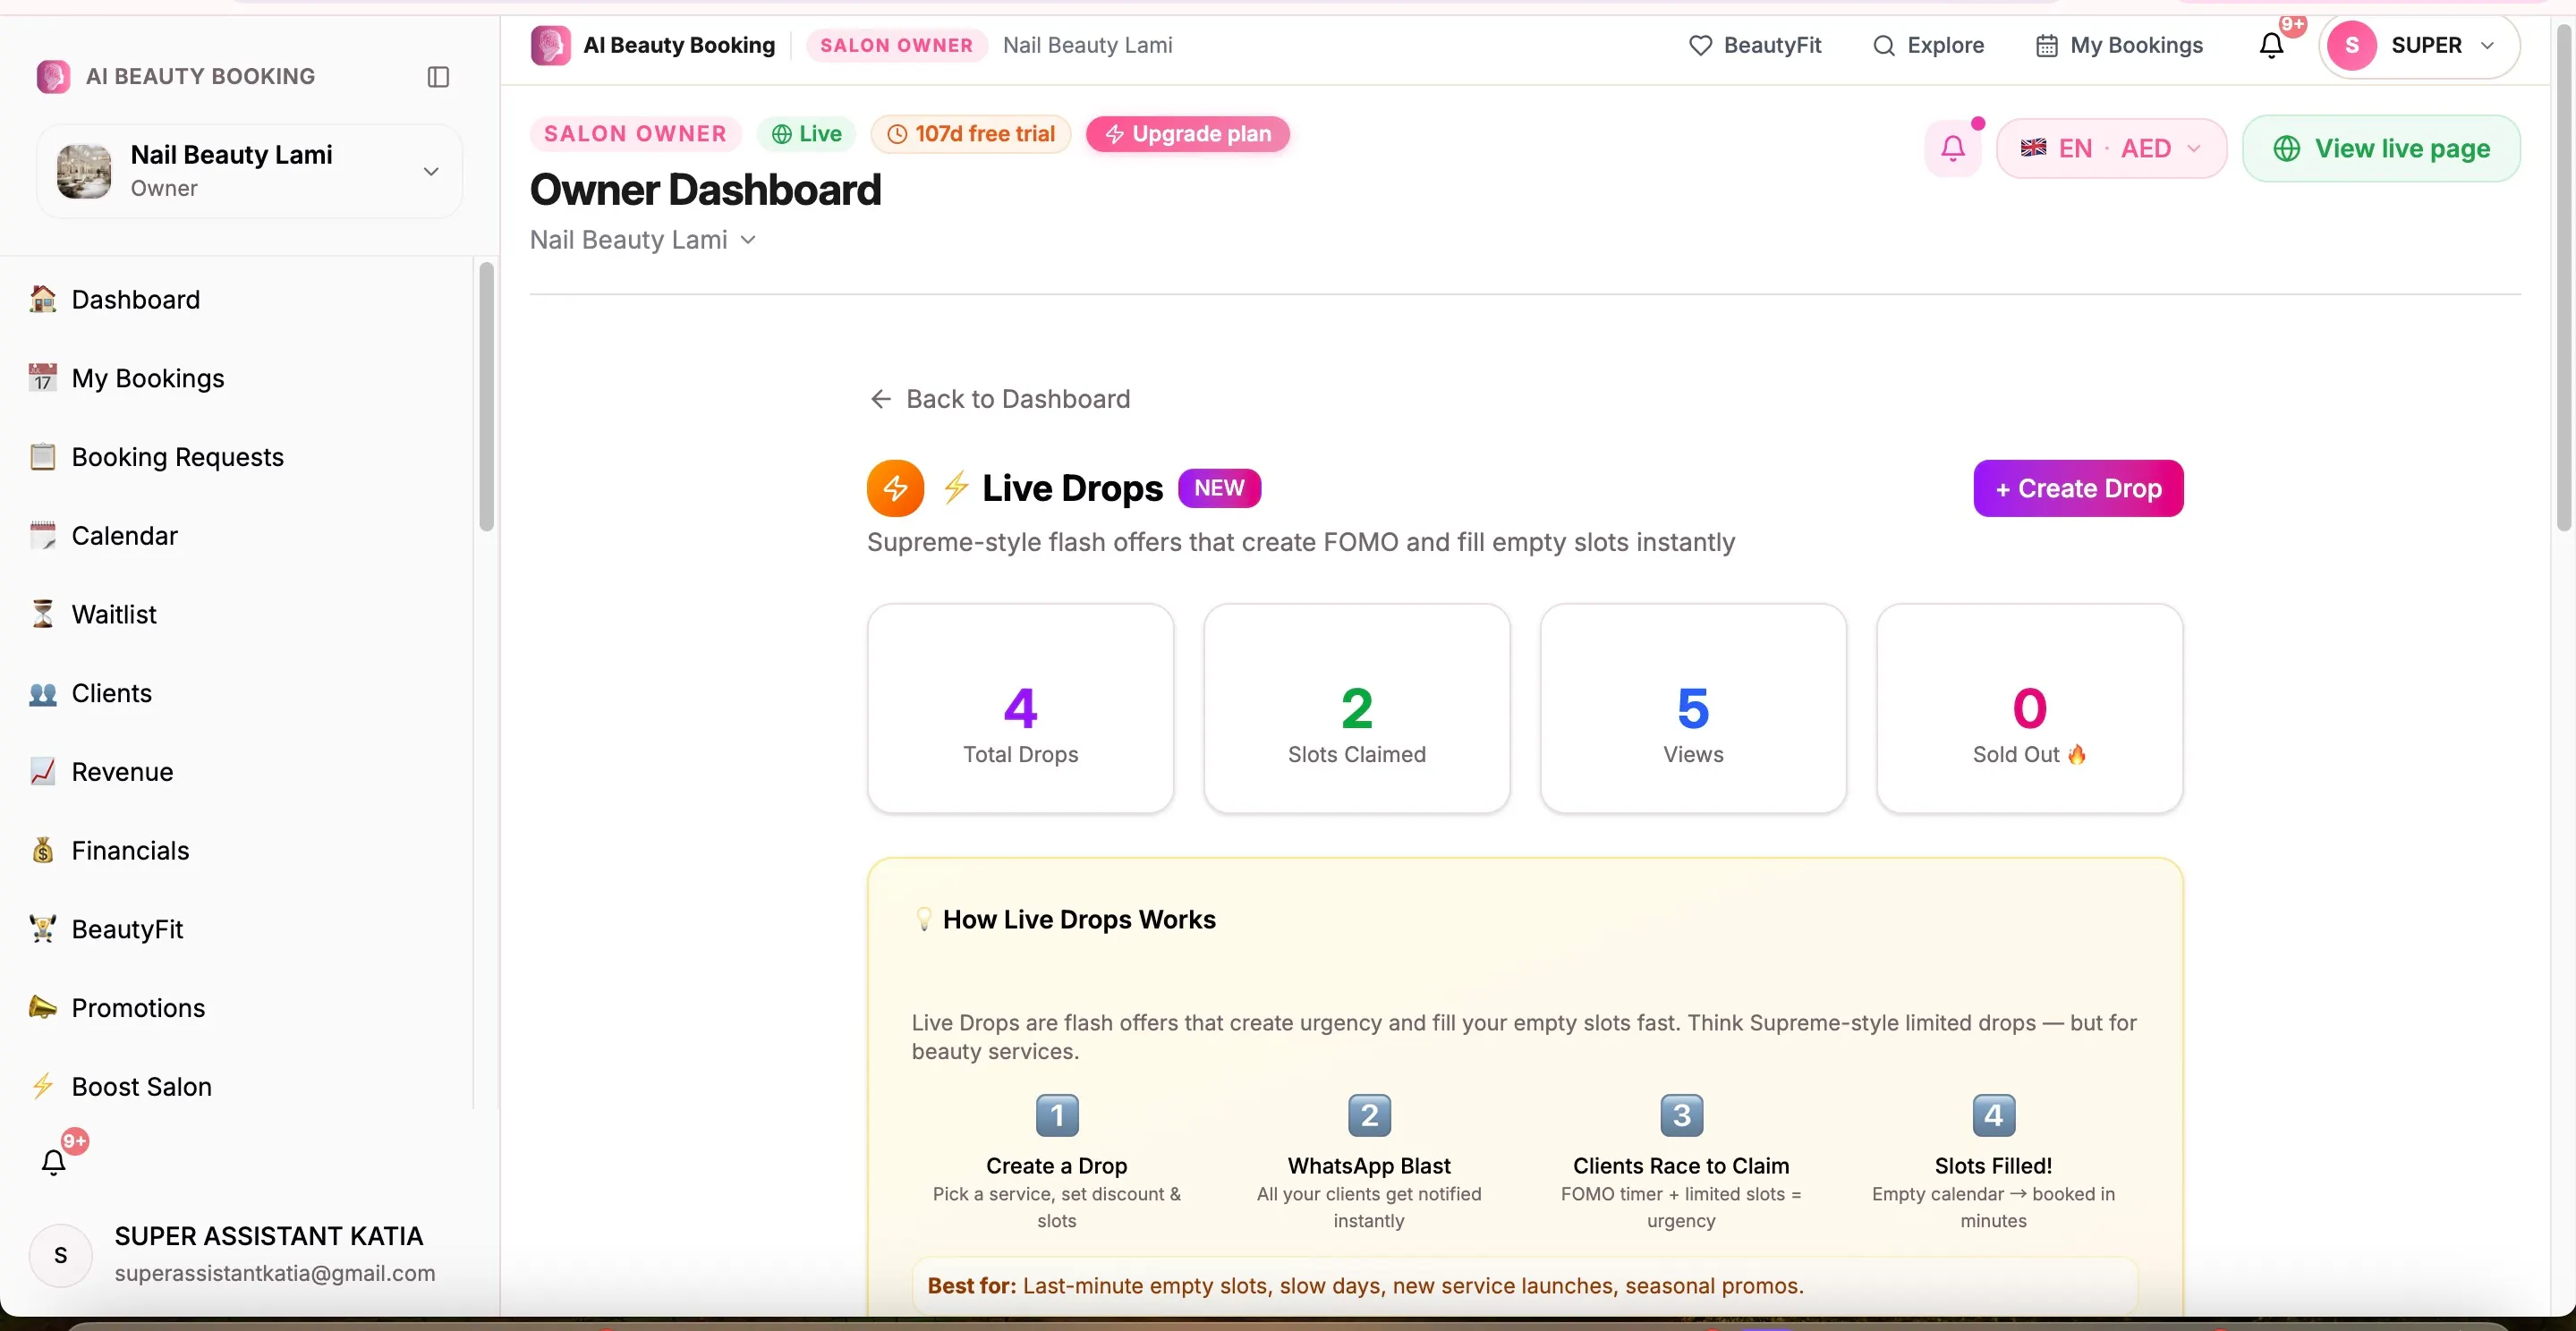
Task: Collapse the sidebar with the panel icon
Action: tap(438, 77)
